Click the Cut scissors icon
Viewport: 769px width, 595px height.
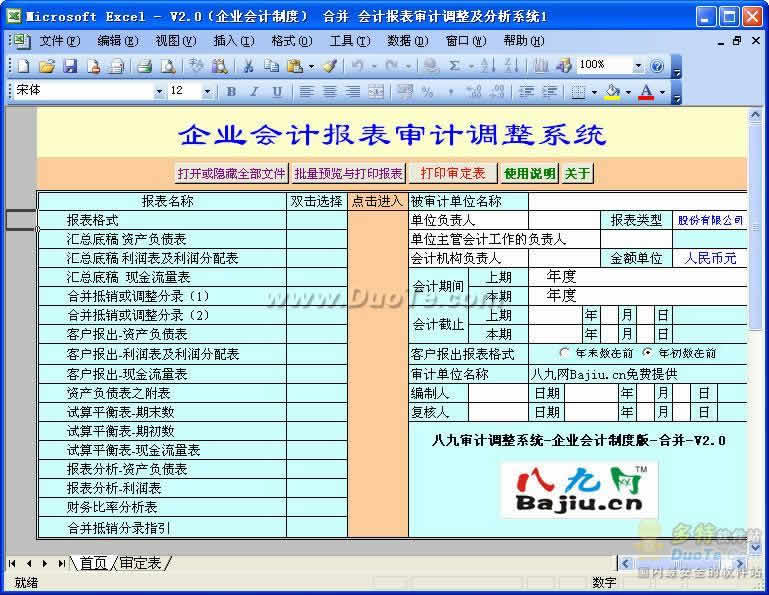coord(249,65)
